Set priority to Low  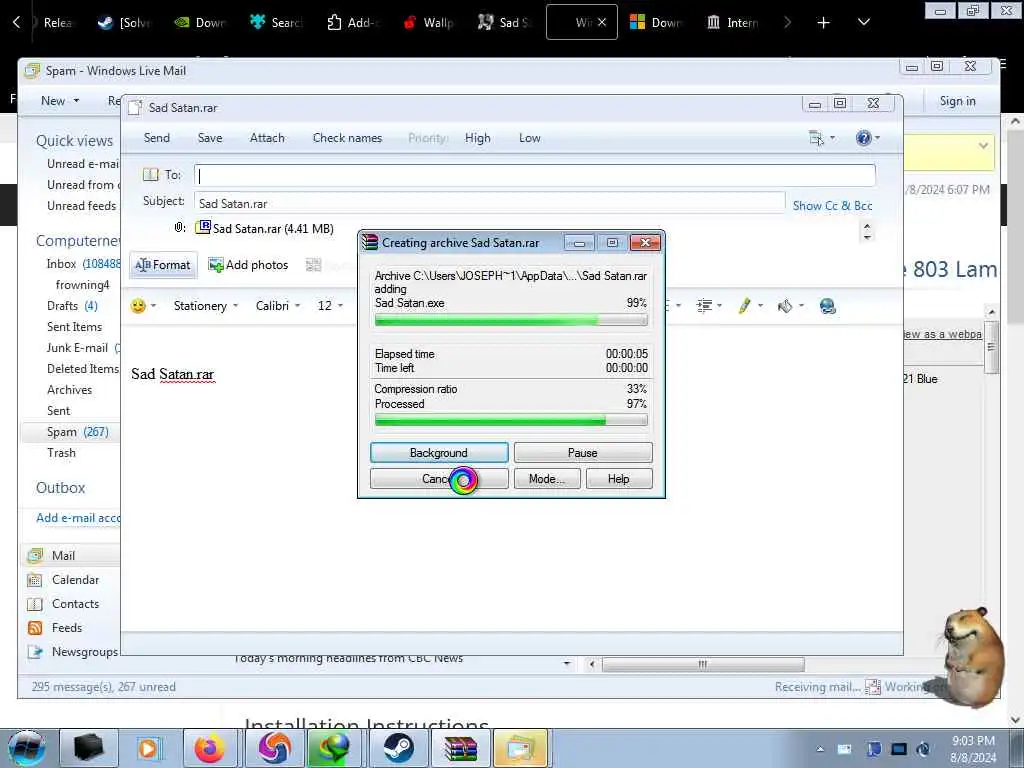point(530,138)
